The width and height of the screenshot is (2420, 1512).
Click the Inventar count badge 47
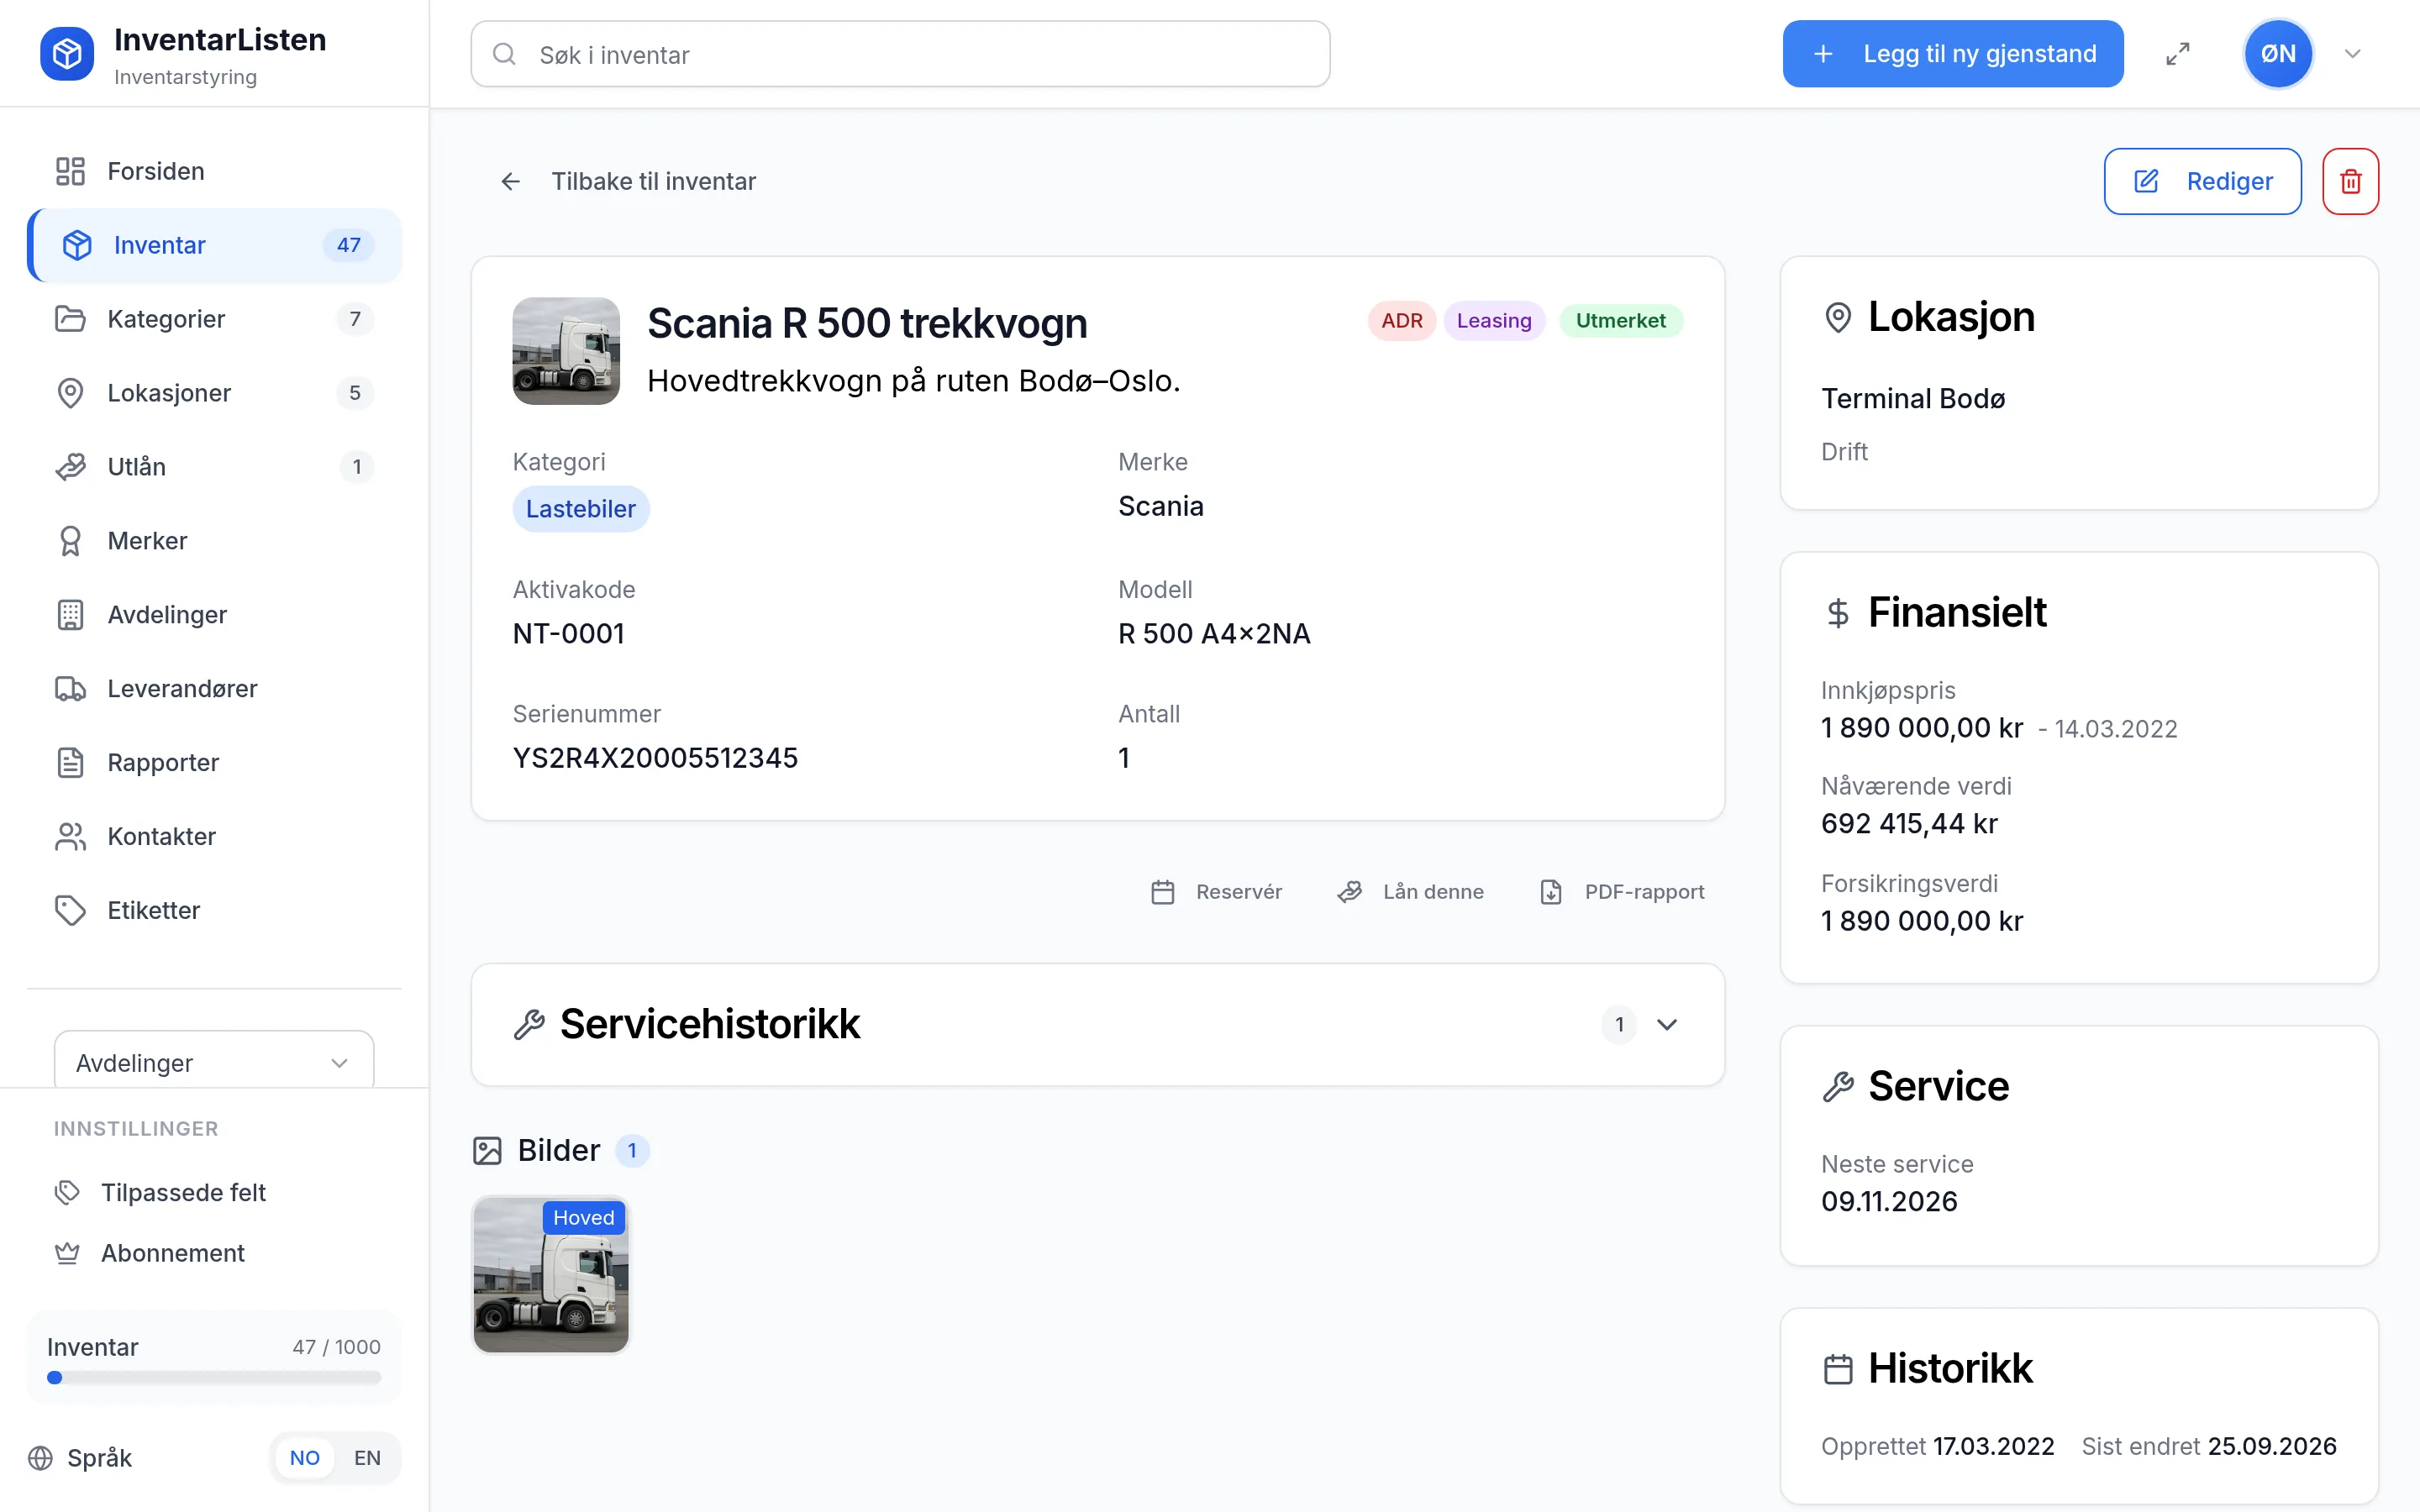point(348,245)
